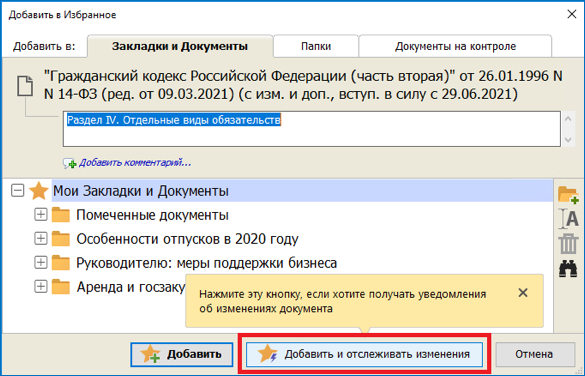Click the orange star beside Мои Закладки и Документы
Image resolution: width=585 pixels, height=376 pixels.
(39, 191)
